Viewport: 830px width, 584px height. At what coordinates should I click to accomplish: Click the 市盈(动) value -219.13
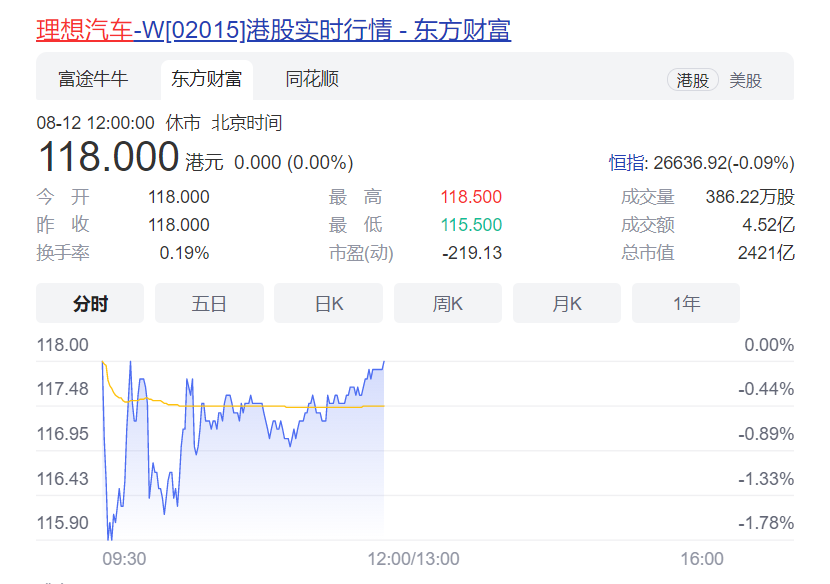472,253
